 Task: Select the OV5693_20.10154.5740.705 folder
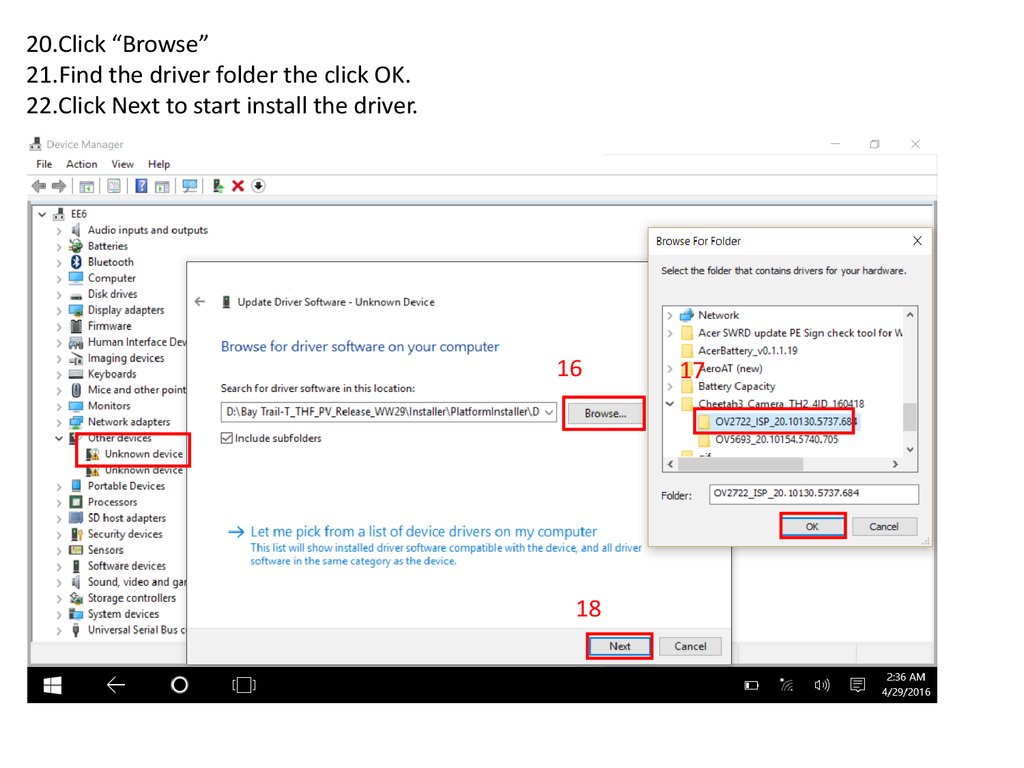(x=776, y=440)
